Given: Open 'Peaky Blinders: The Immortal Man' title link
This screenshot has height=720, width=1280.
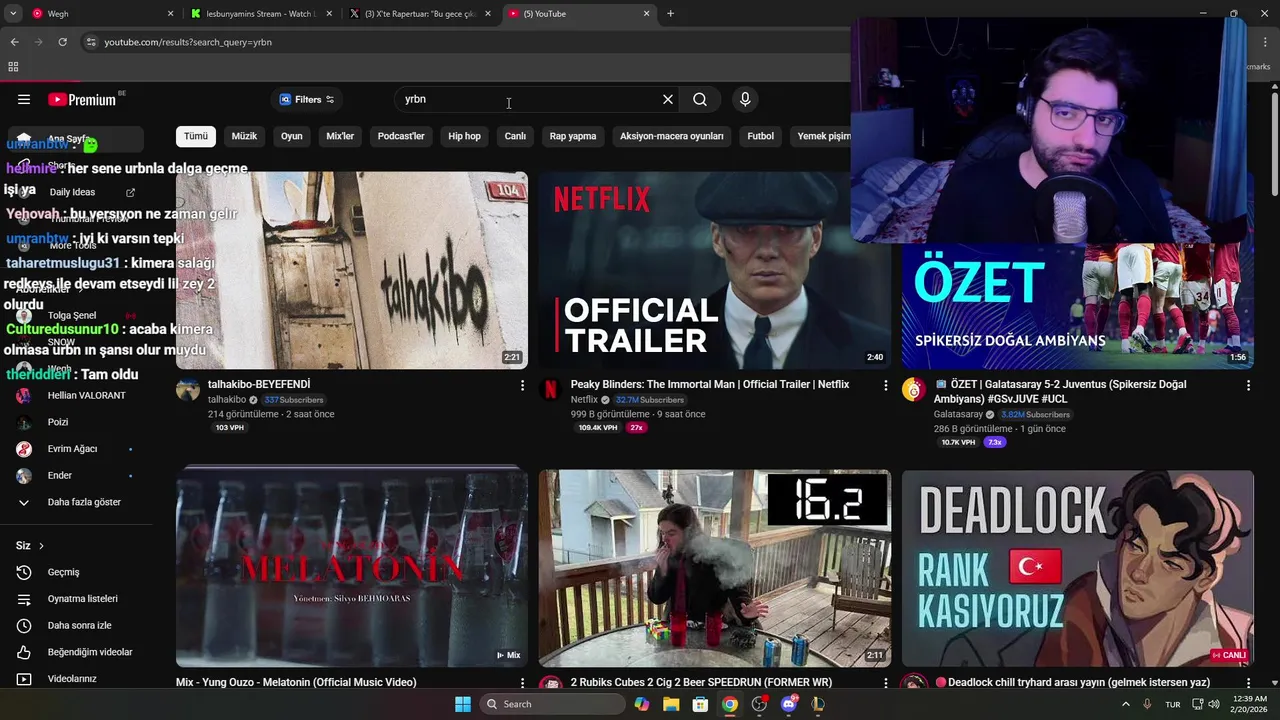Looking at the screenshot, I should [x=710, y=384].
